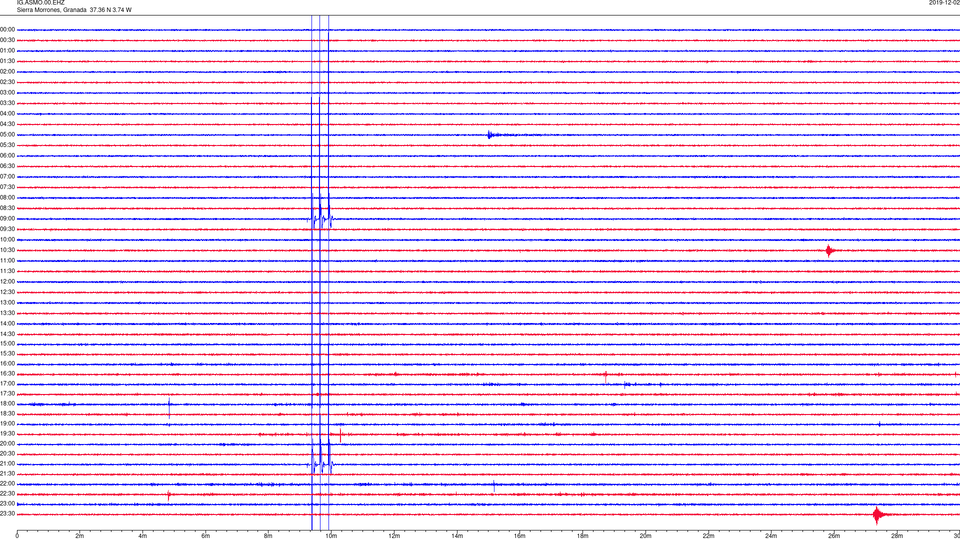Screen dimensions: 960x540
Task: Click the 6m tick on the minute axis
Action: tap(206, 536)
